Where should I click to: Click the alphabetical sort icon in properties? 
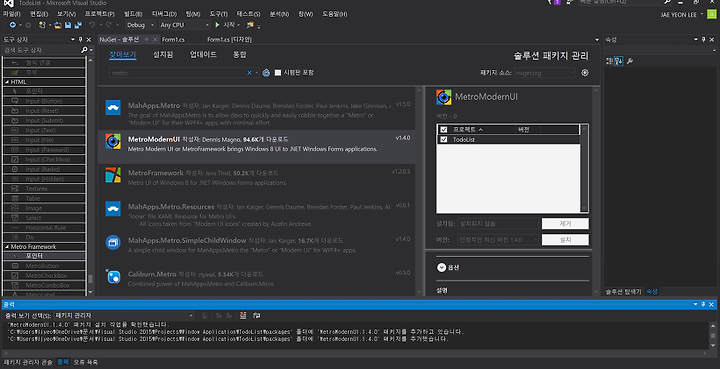[x=619, y=61]
